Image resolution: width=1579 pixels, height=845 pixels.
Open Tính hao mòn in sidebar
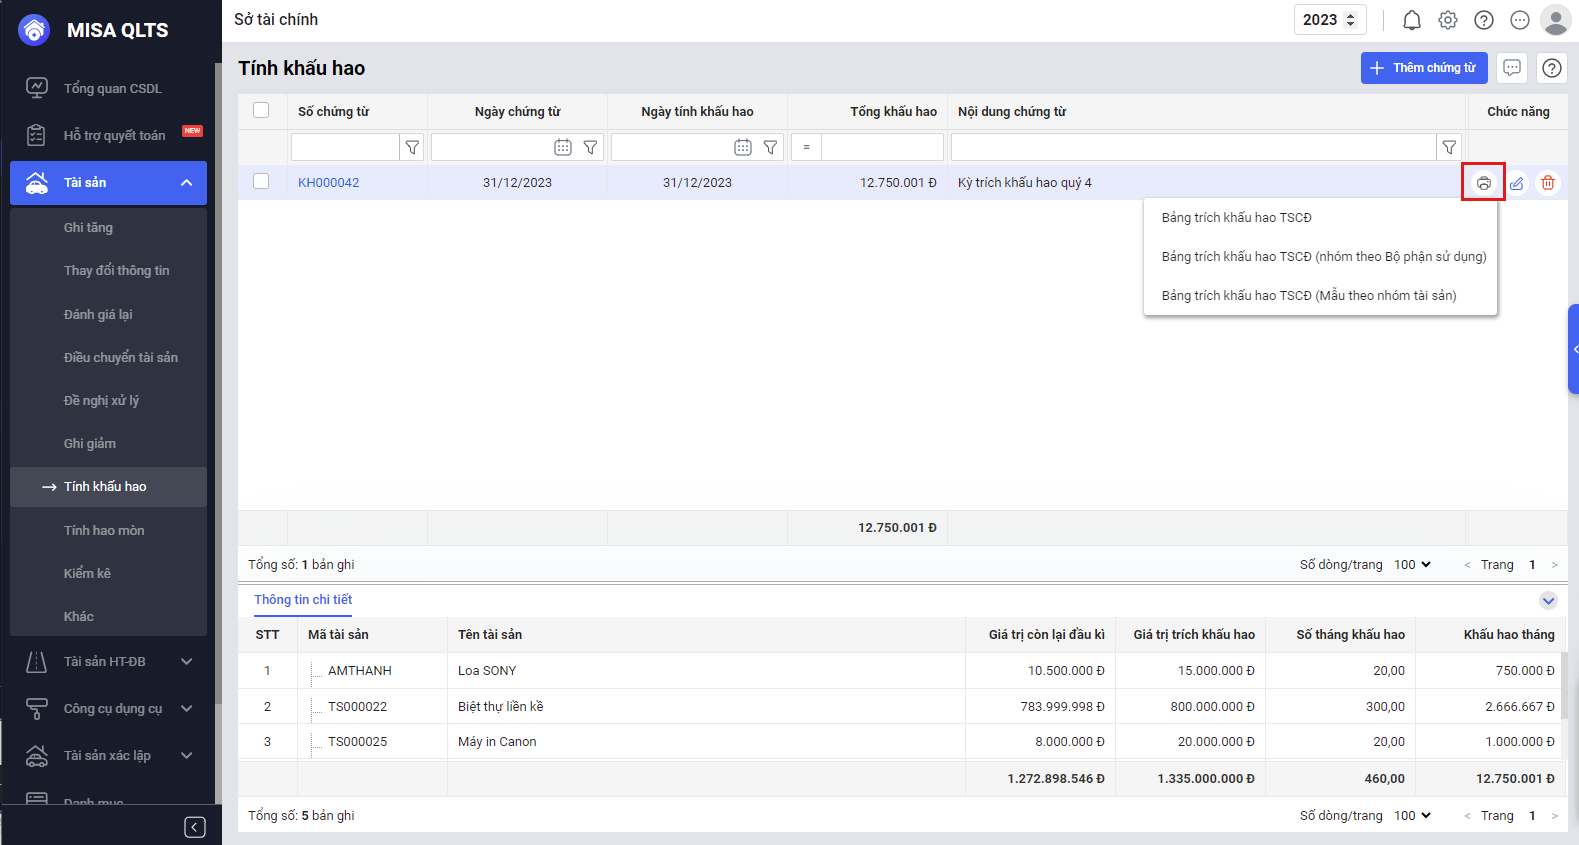click(x=104, y=530)
